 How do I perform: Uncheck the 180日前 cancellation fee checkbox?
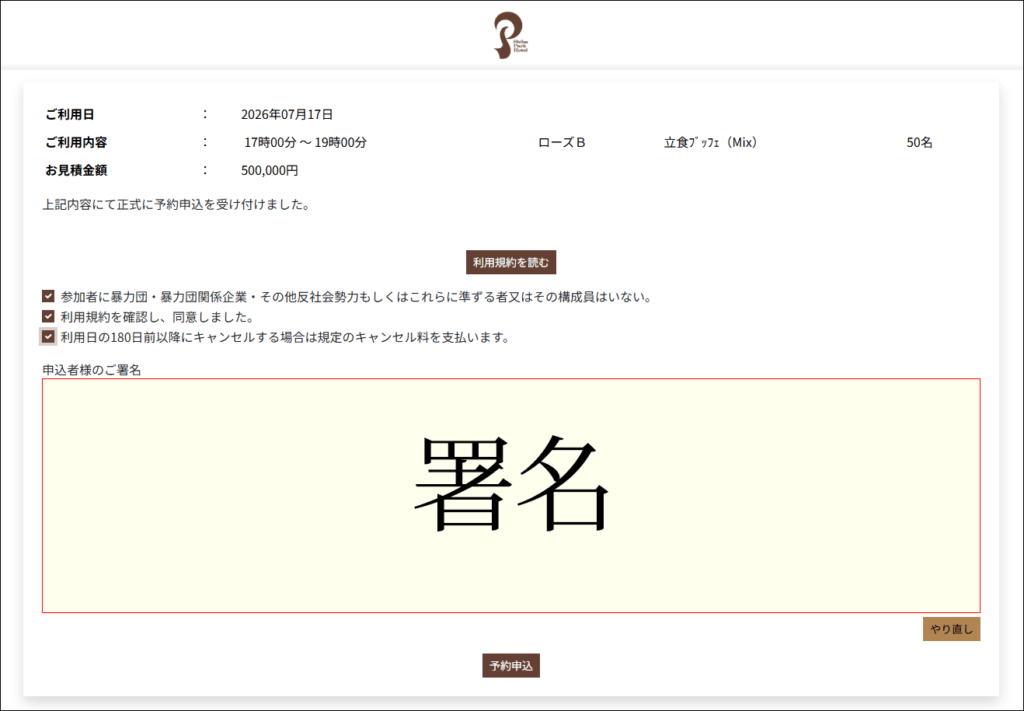tap(48, 337)
